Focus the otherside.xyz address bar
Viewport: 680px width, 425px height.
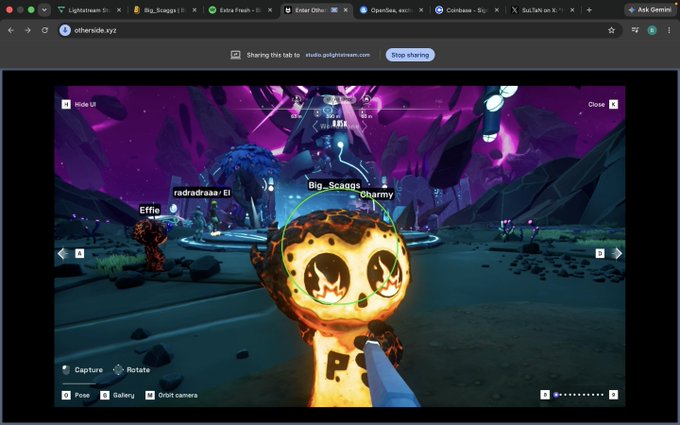pos(338,30)
